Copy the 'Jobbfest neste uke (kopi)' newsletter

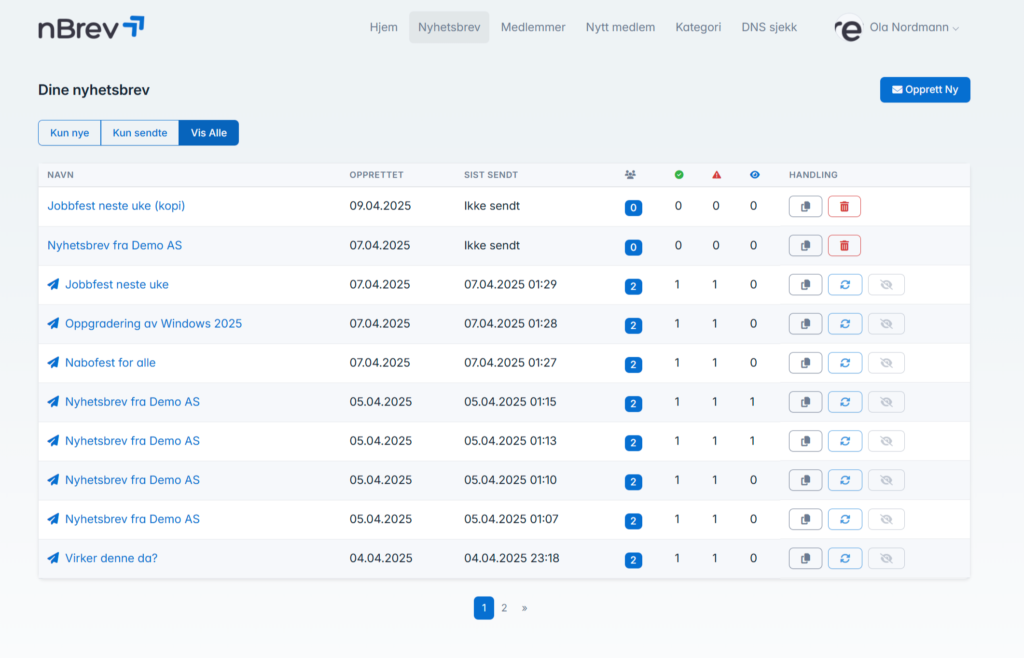click(x=805, y=206)
